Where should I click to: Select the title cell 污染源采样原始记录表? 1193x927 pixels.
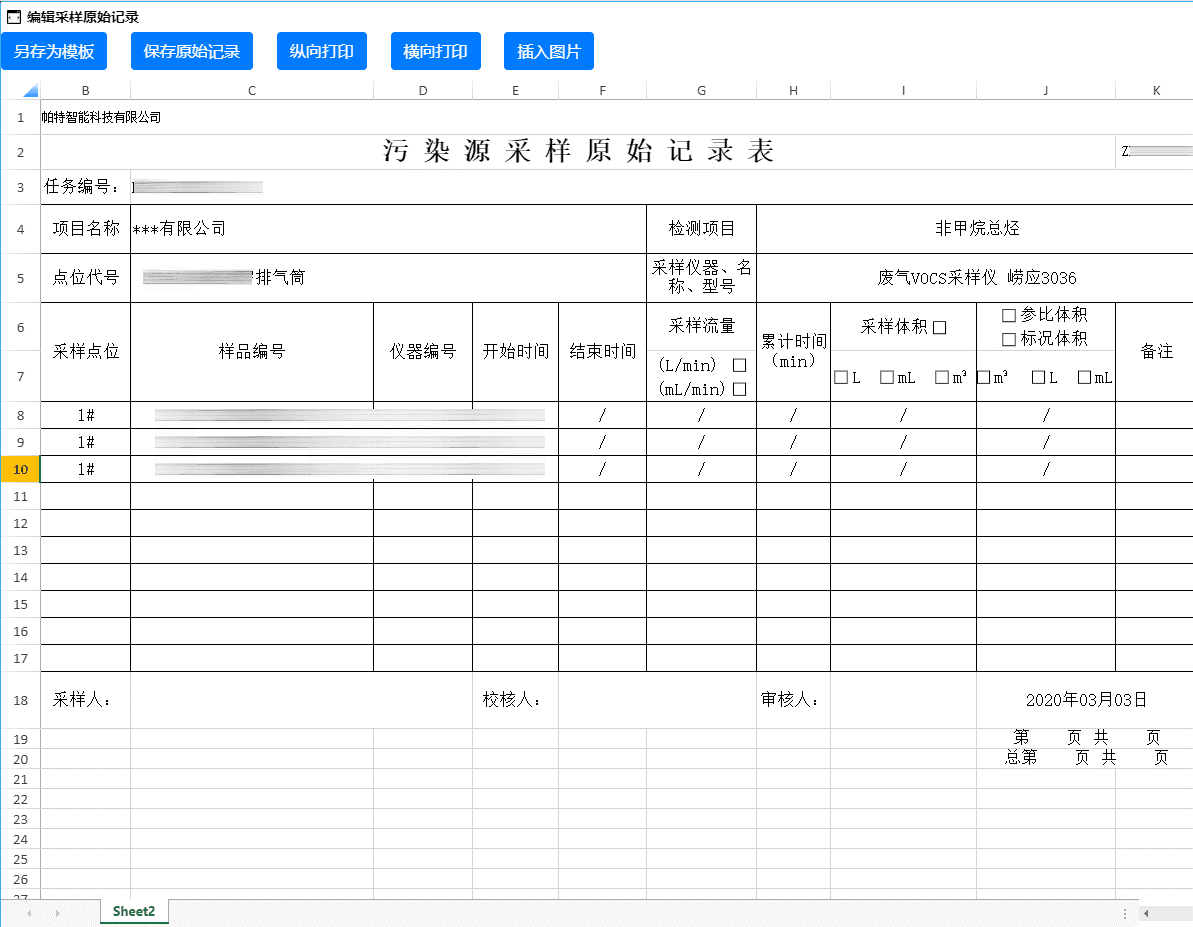(x=577, y=151)
